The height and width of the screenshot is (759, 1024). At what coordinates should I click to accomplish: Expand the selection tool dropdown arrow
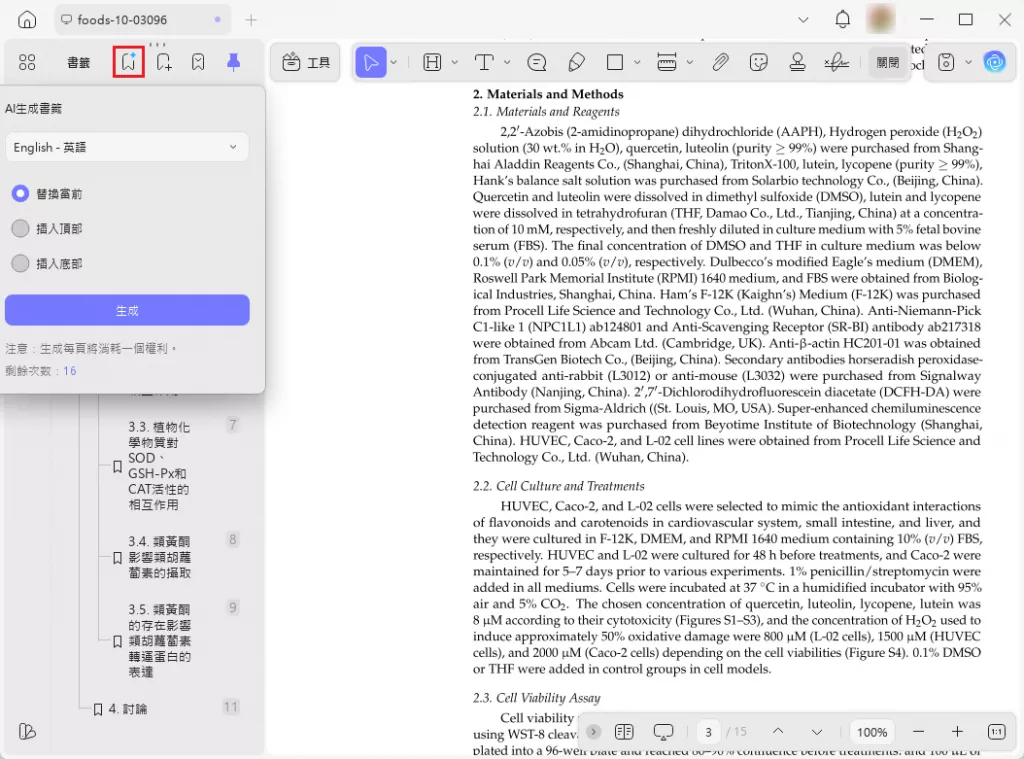click(x=392, y=61)
